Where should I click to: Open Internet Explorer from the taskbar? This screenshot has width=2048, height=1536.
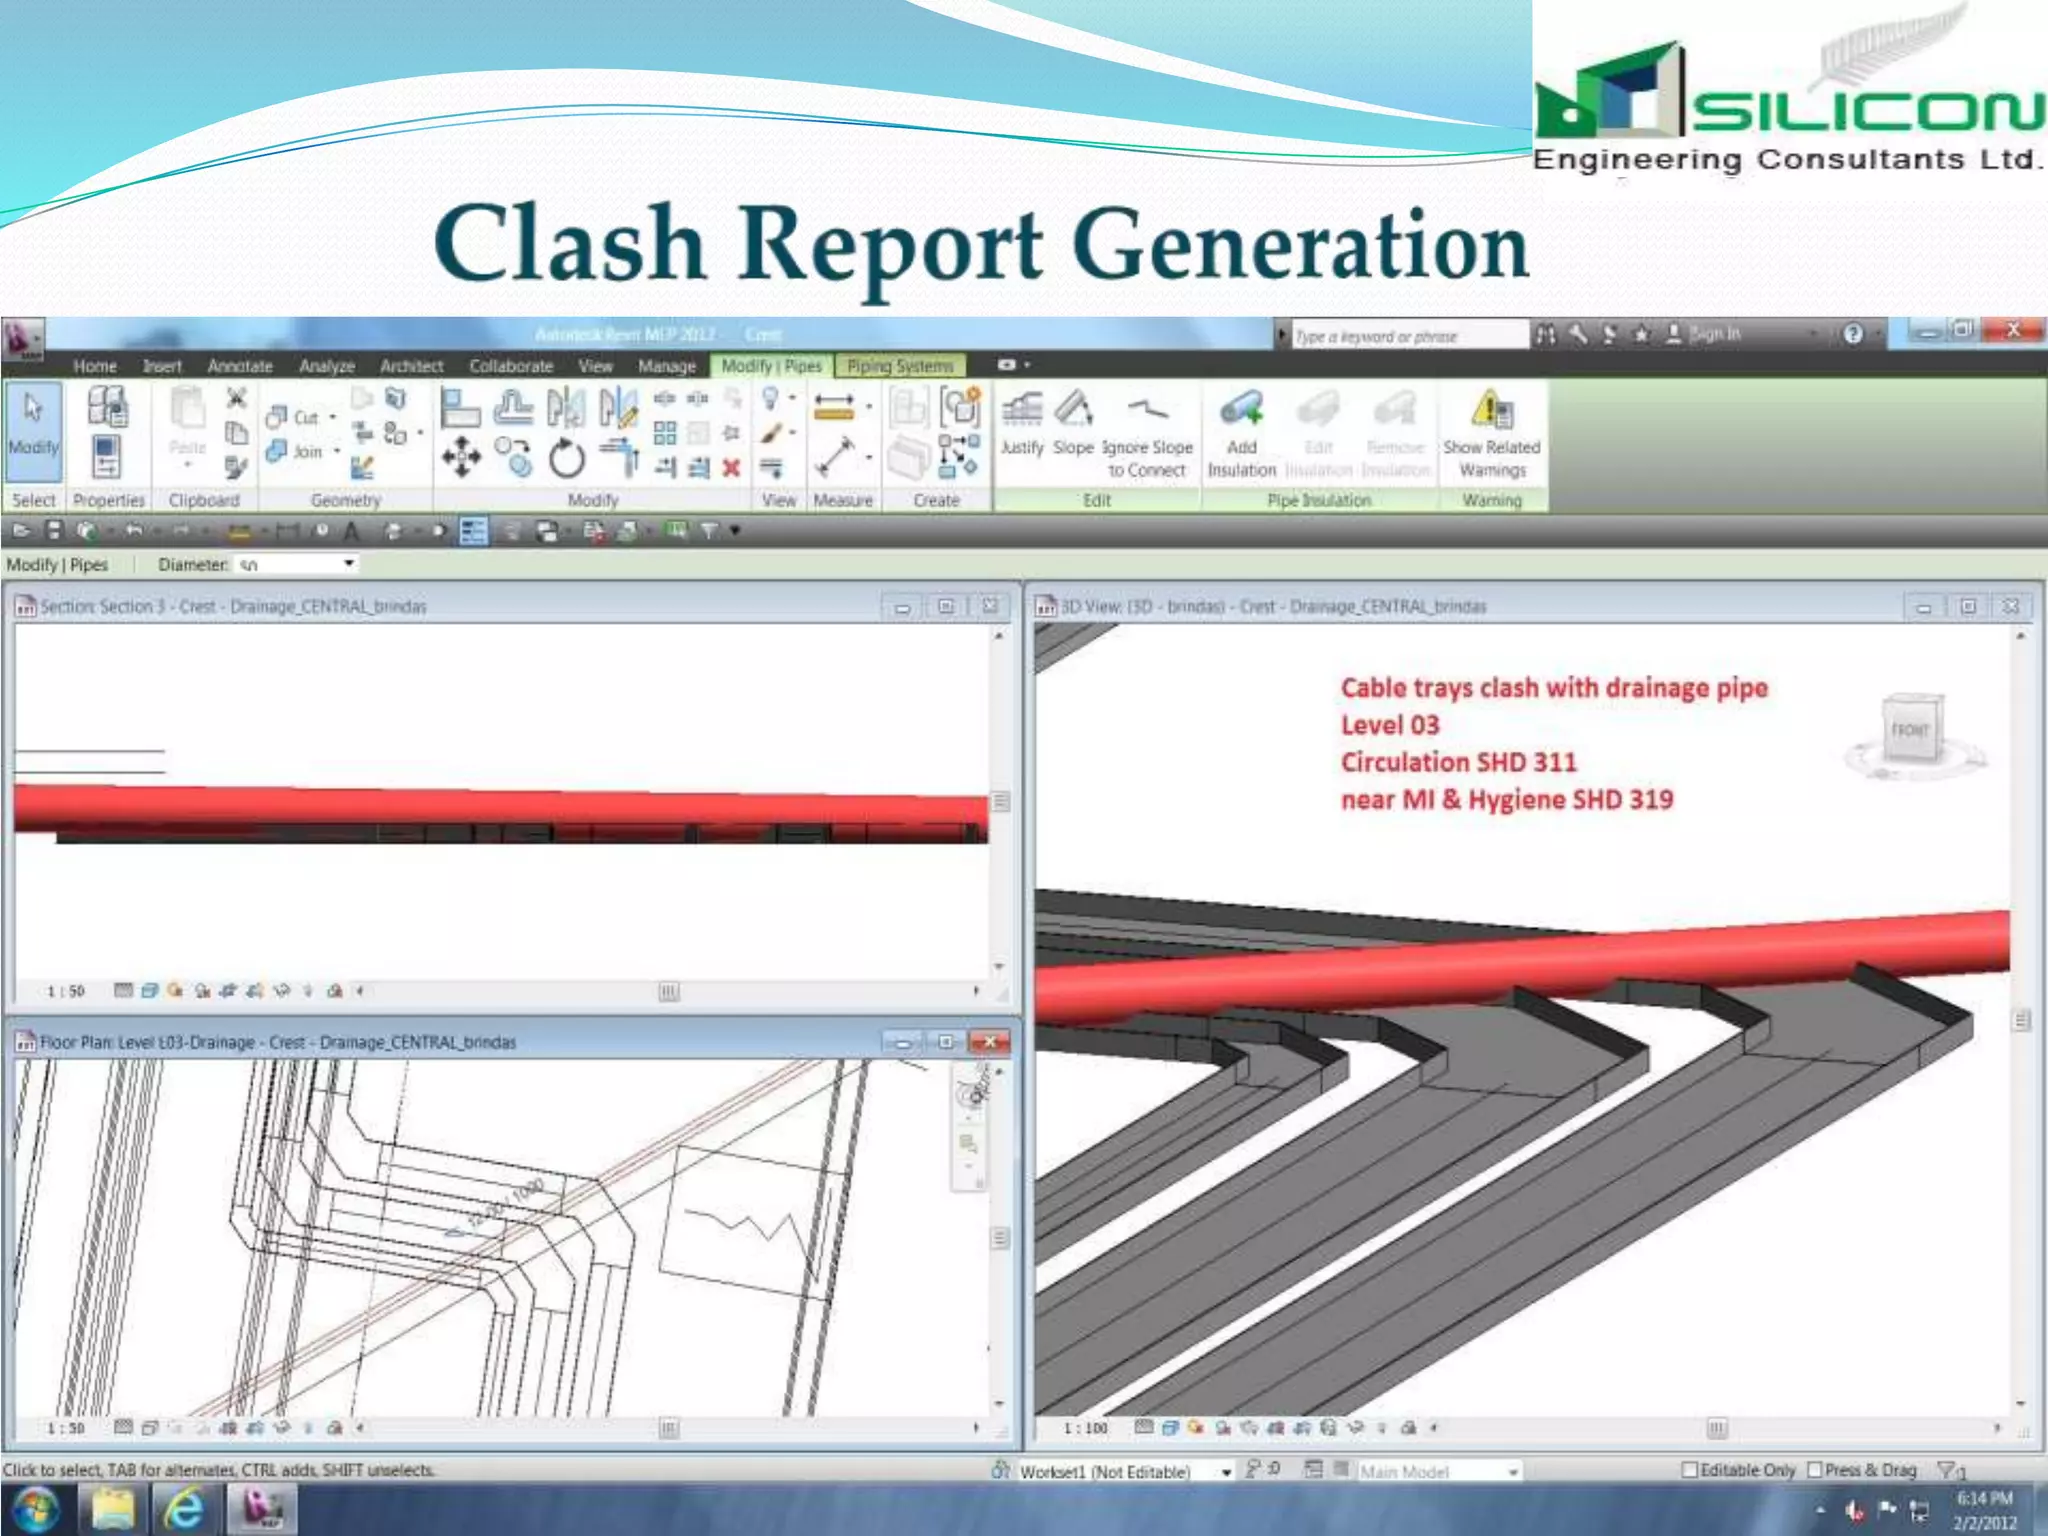coord(184,1508)
